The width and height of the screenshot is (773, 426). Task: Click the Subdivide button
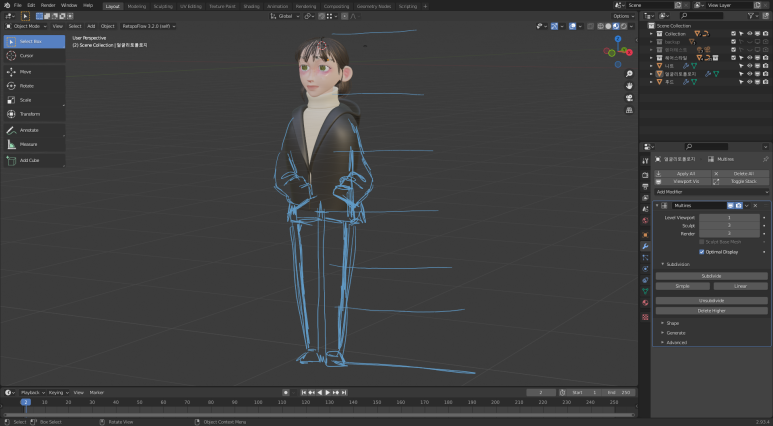(711, 276)
